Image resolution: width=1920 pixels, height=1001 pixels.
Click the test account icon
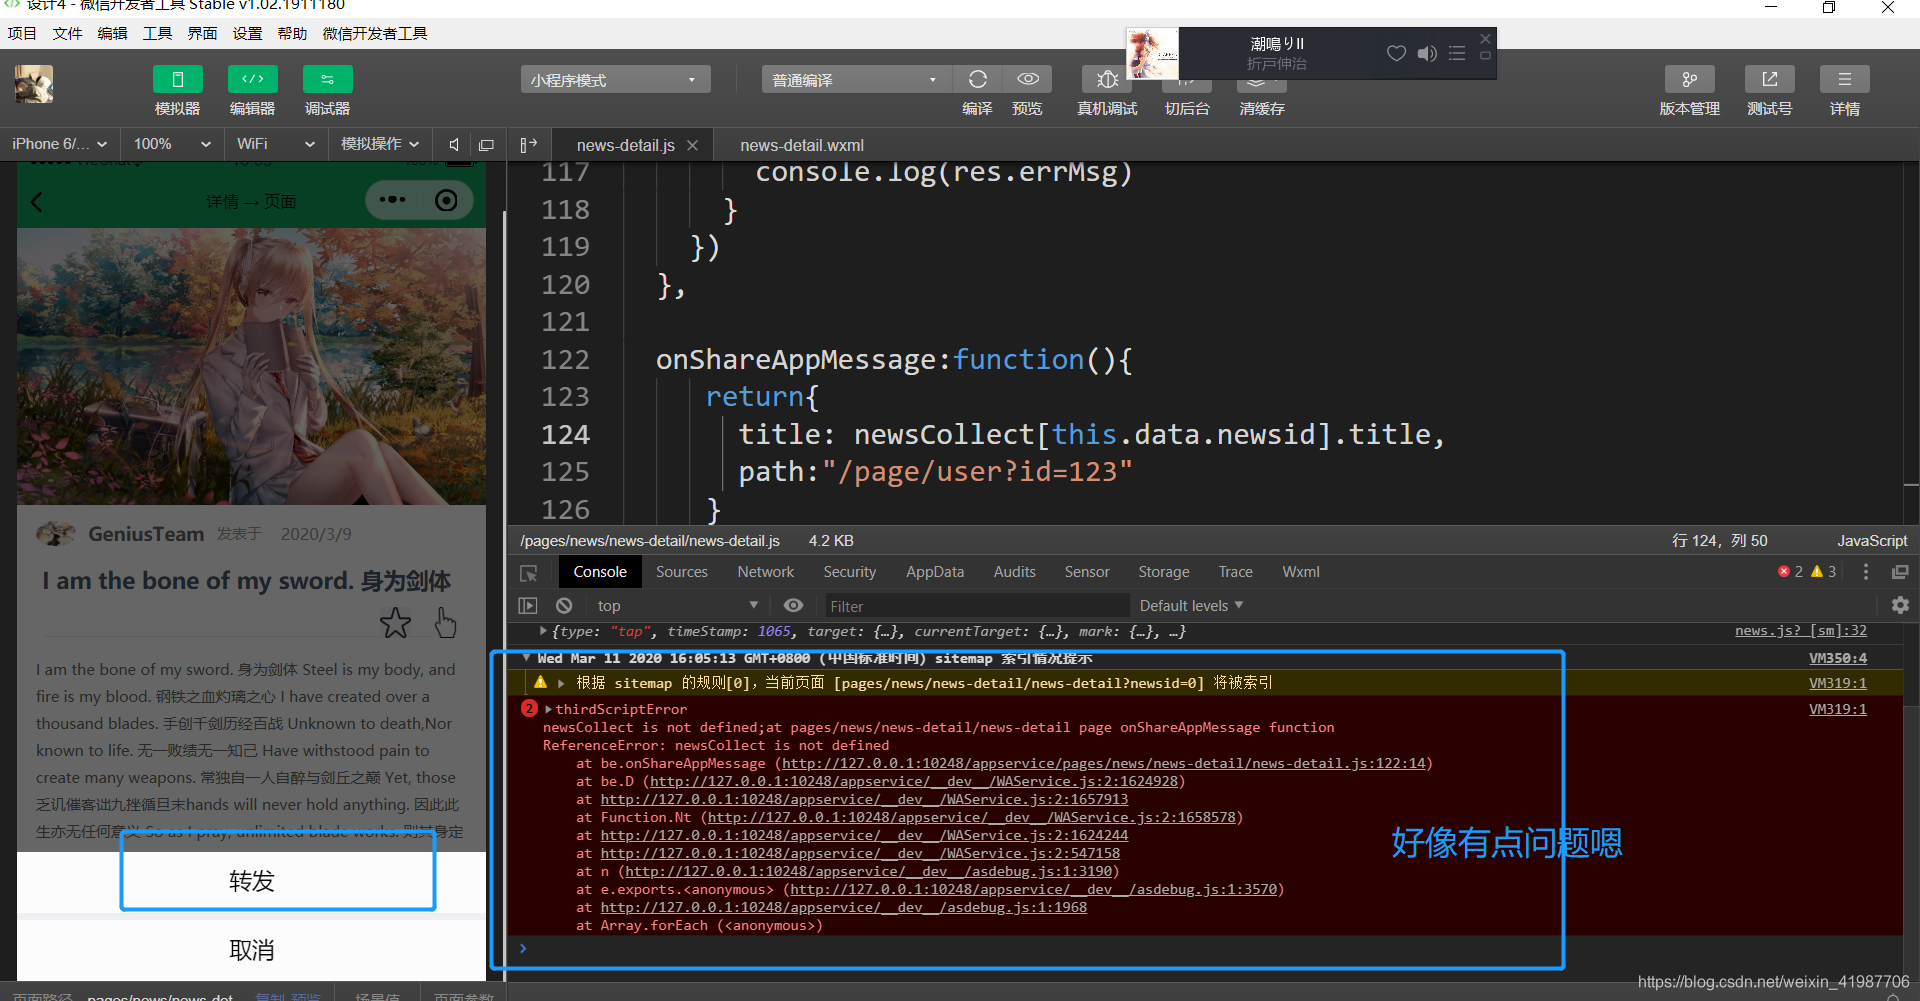1769,79
